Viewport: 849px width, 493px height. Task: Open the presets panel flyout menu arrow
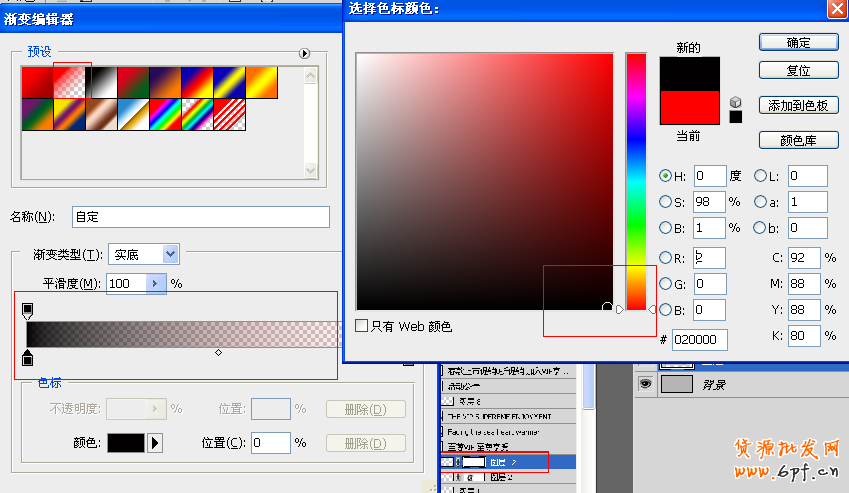pos(303,53)
